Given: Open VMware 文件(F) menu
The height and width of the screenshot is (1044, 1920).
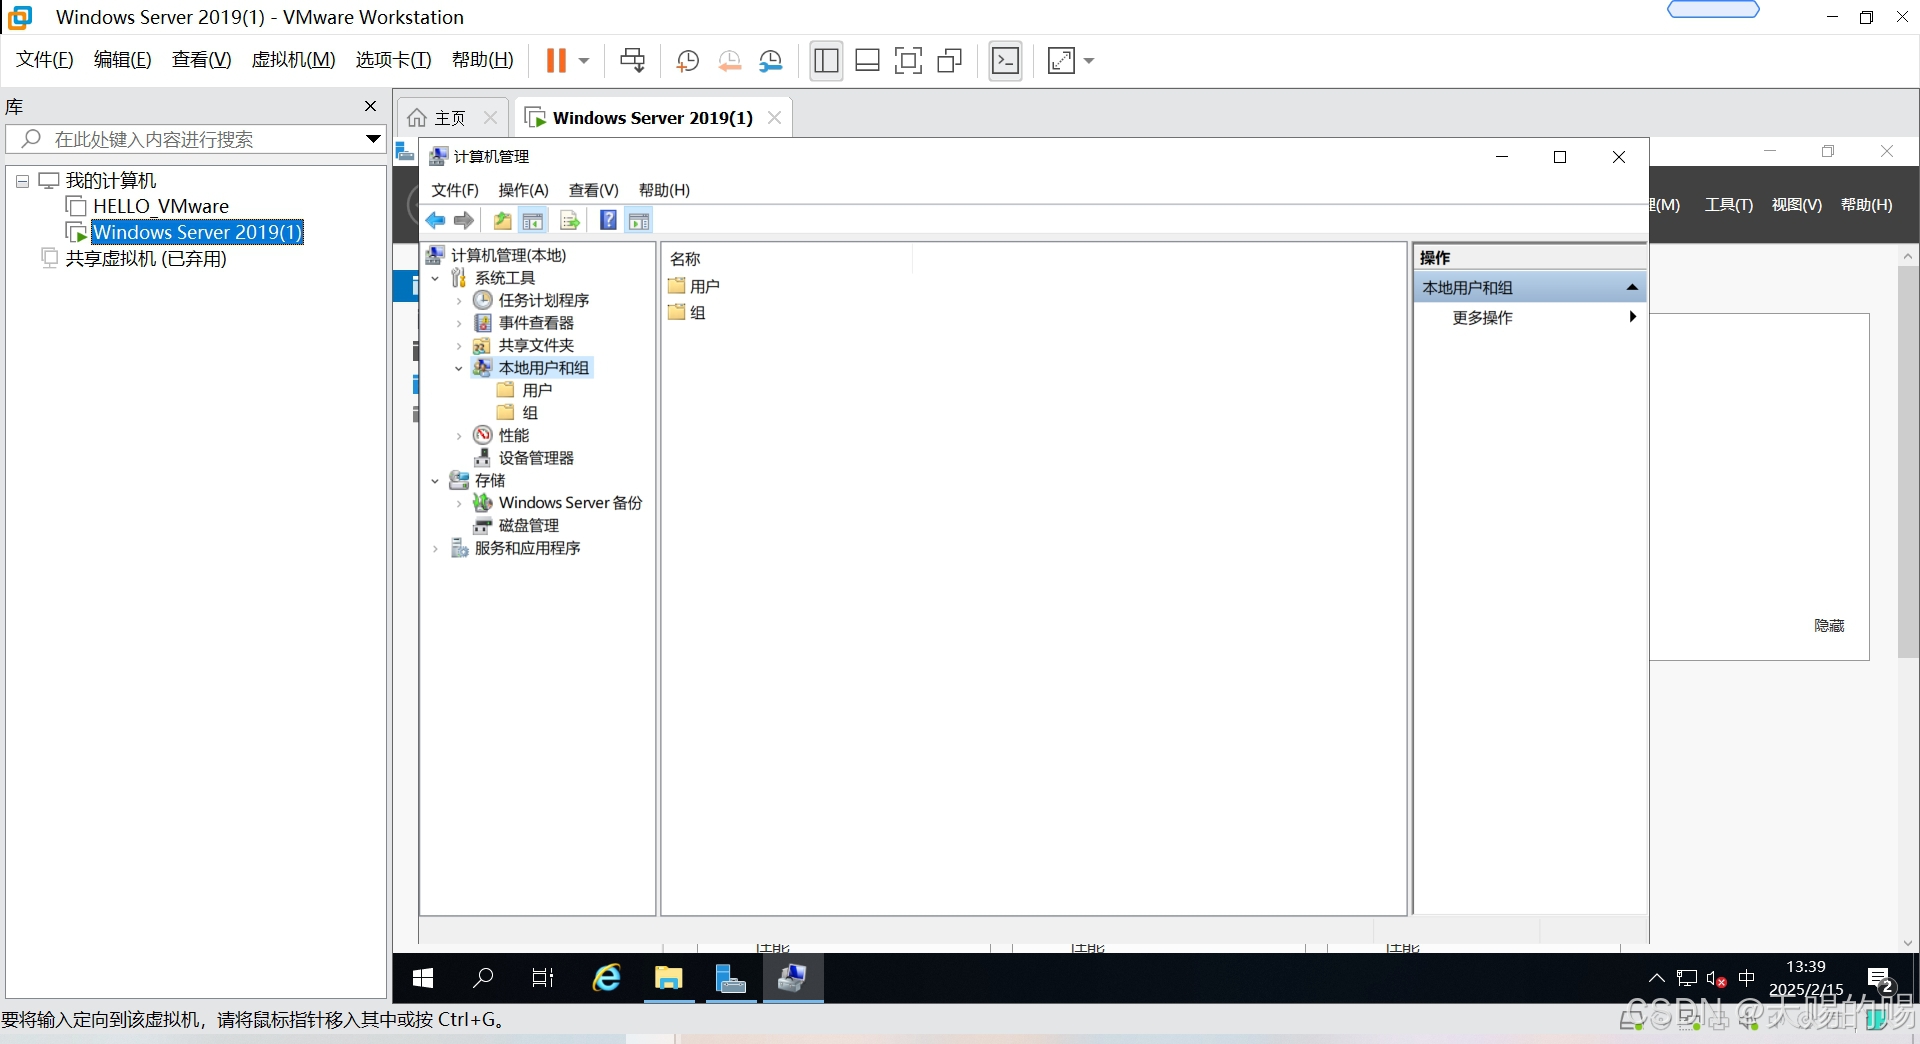Looking at the screenshot, I should pyautogui.click(x=45, y=60).
